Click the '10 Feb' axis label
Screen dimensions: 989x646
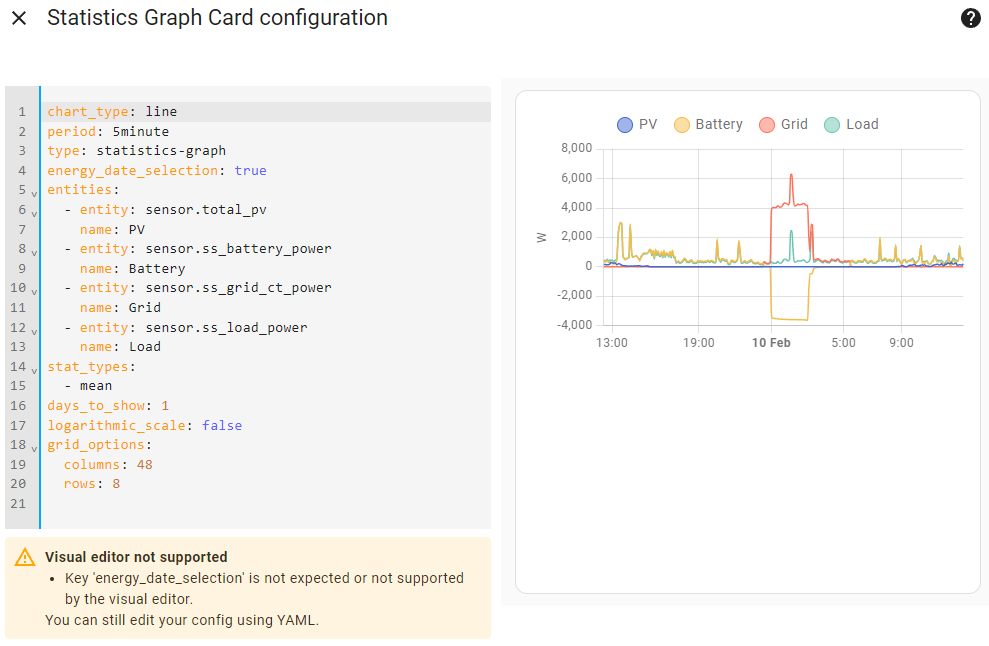(x=771, y=343)
